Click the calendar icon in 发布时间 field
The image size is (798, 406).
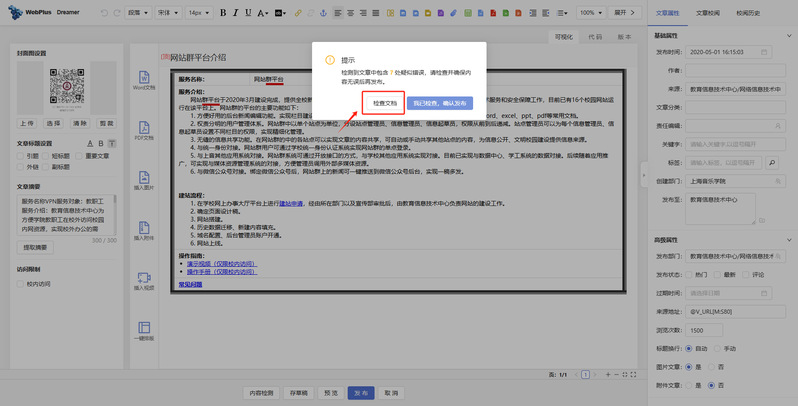coord(763,52)
